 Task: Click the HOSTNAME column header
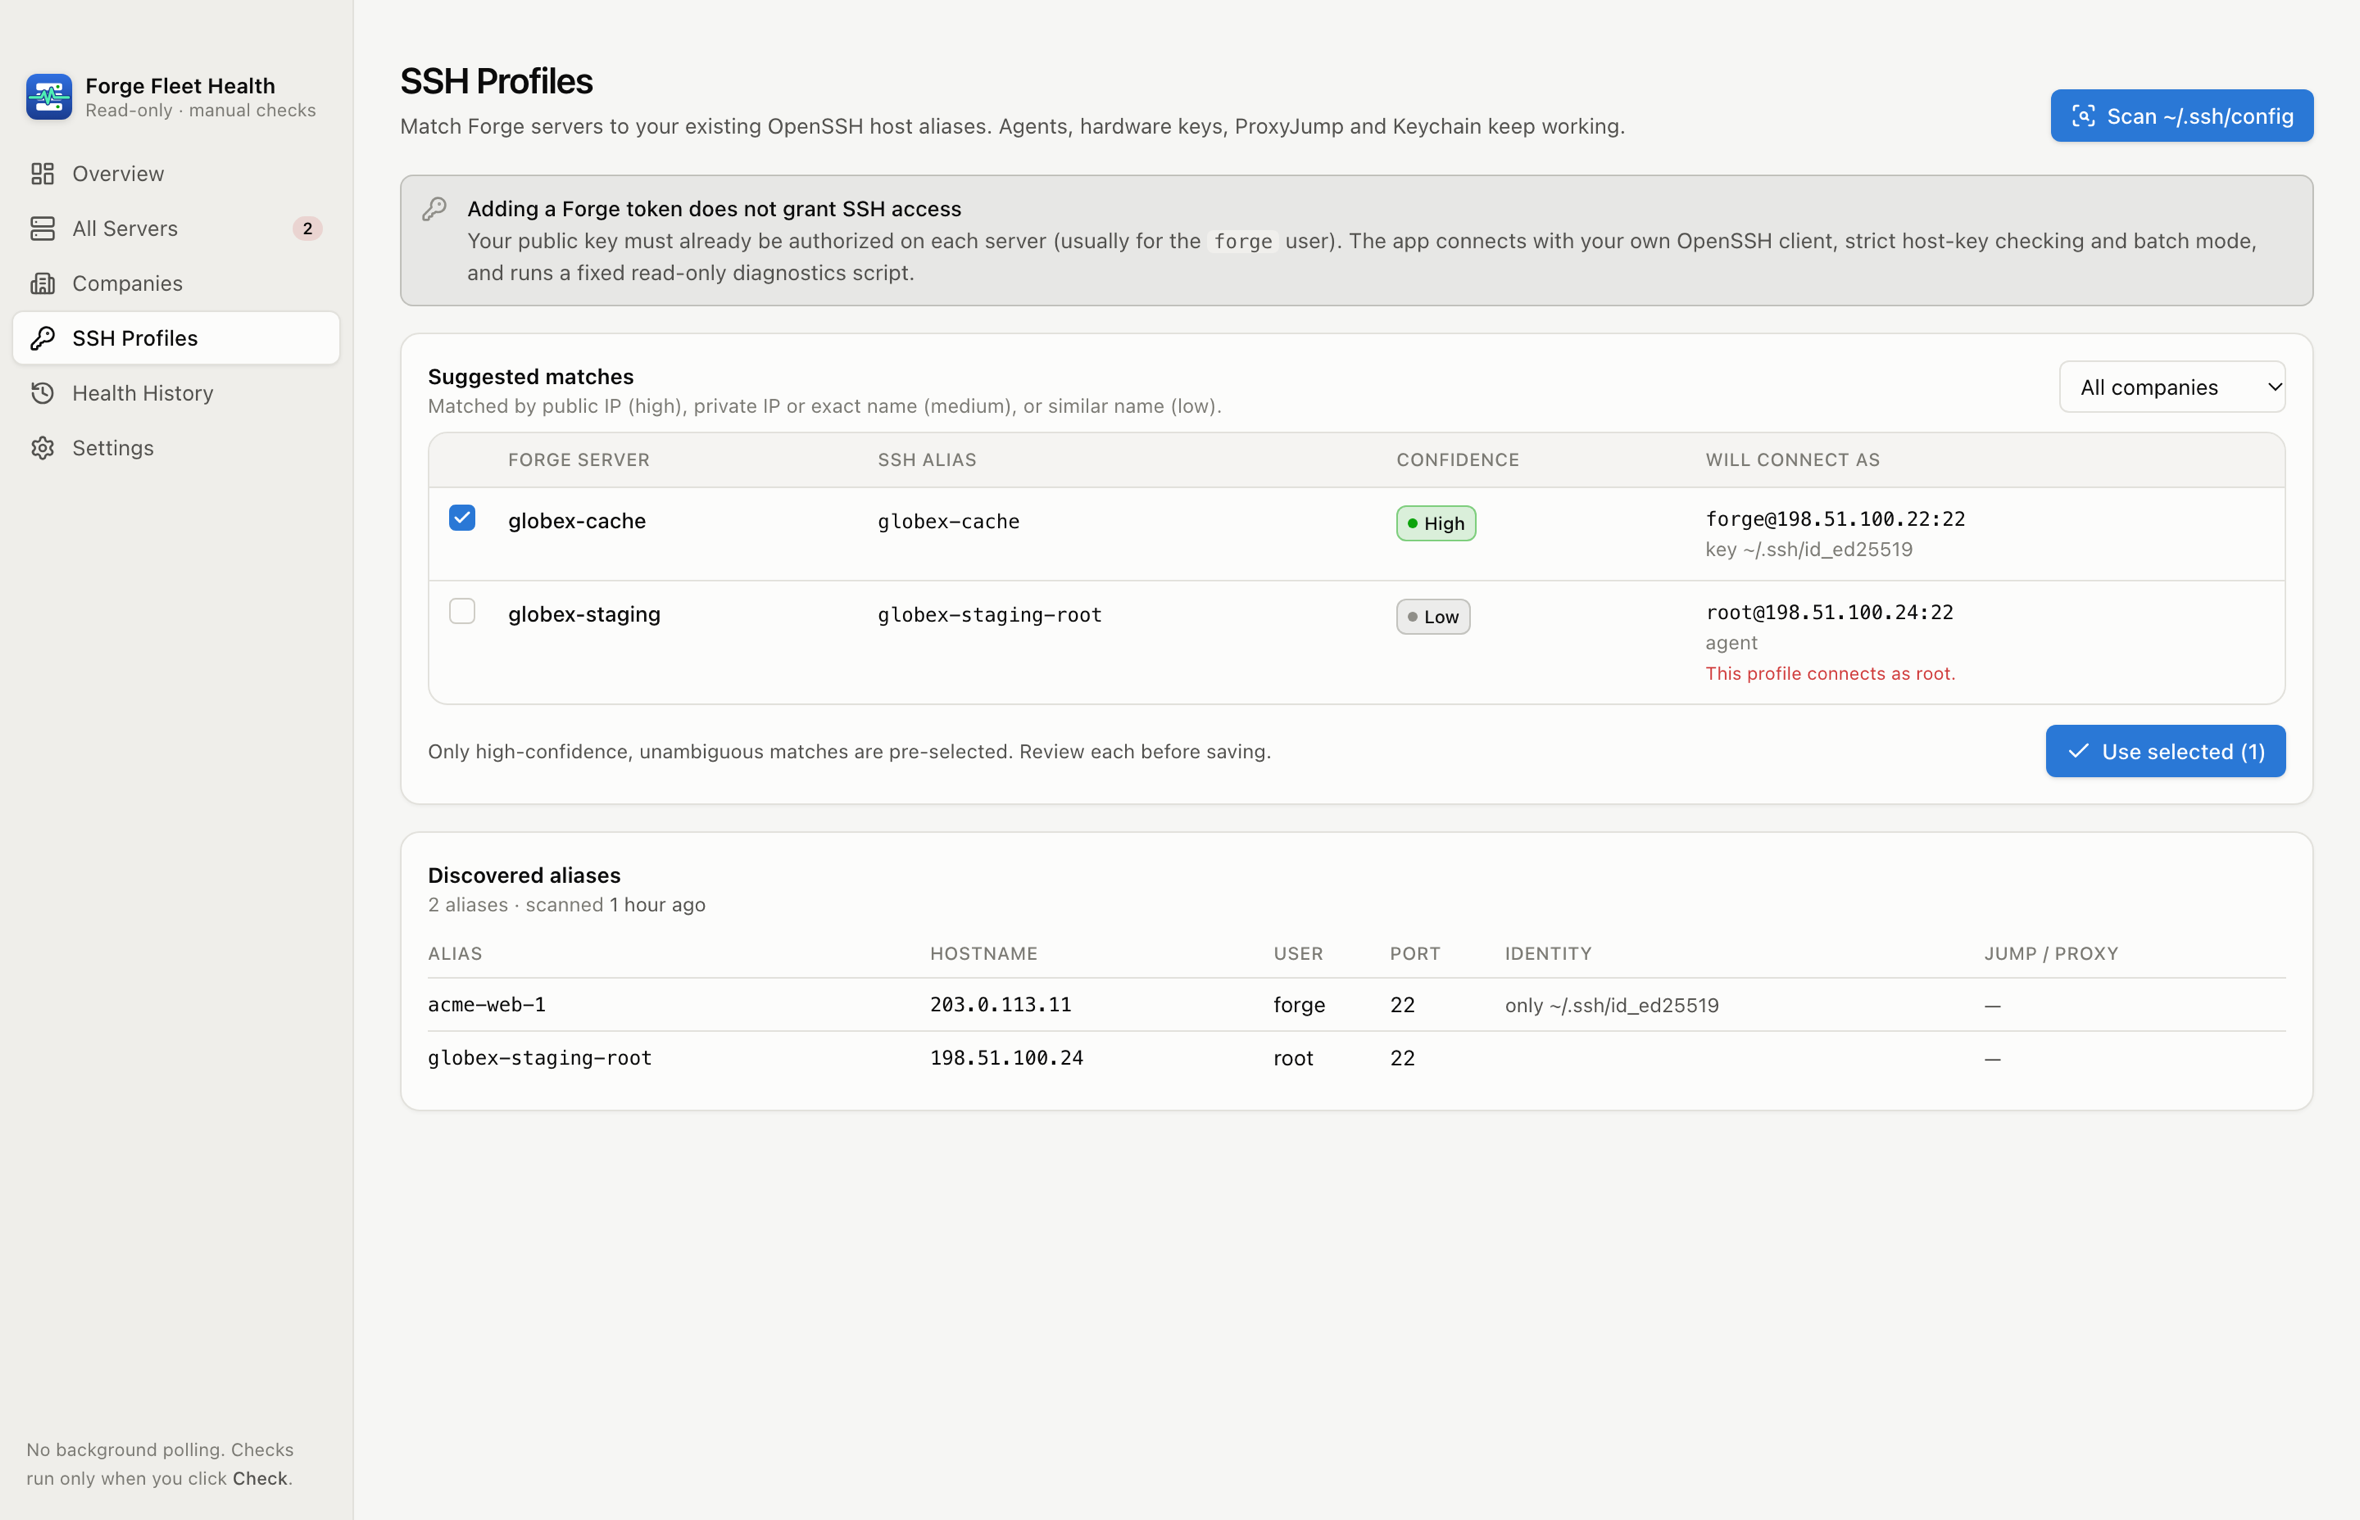click(983, 954)
